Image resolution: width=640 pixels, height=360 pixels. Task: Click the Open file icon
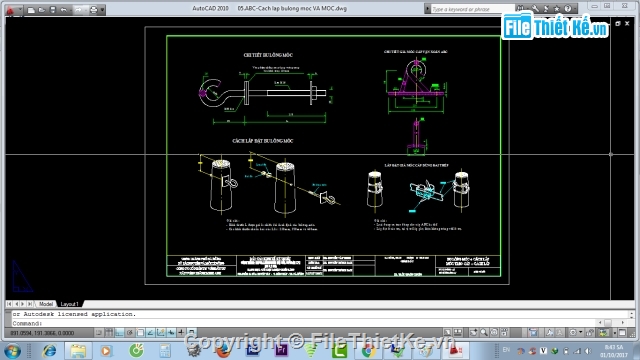click(x=42, y=10)
